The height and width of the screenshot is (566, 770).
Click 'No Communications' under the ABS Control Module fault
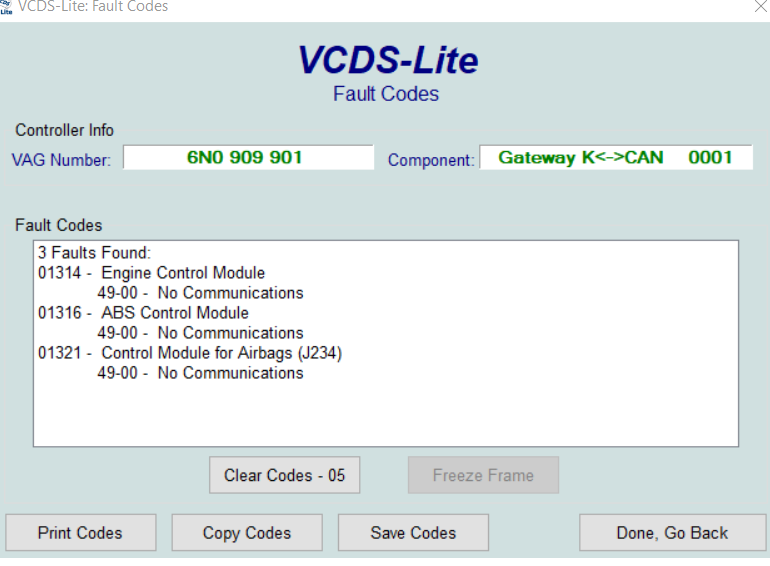tap(230, 333)
